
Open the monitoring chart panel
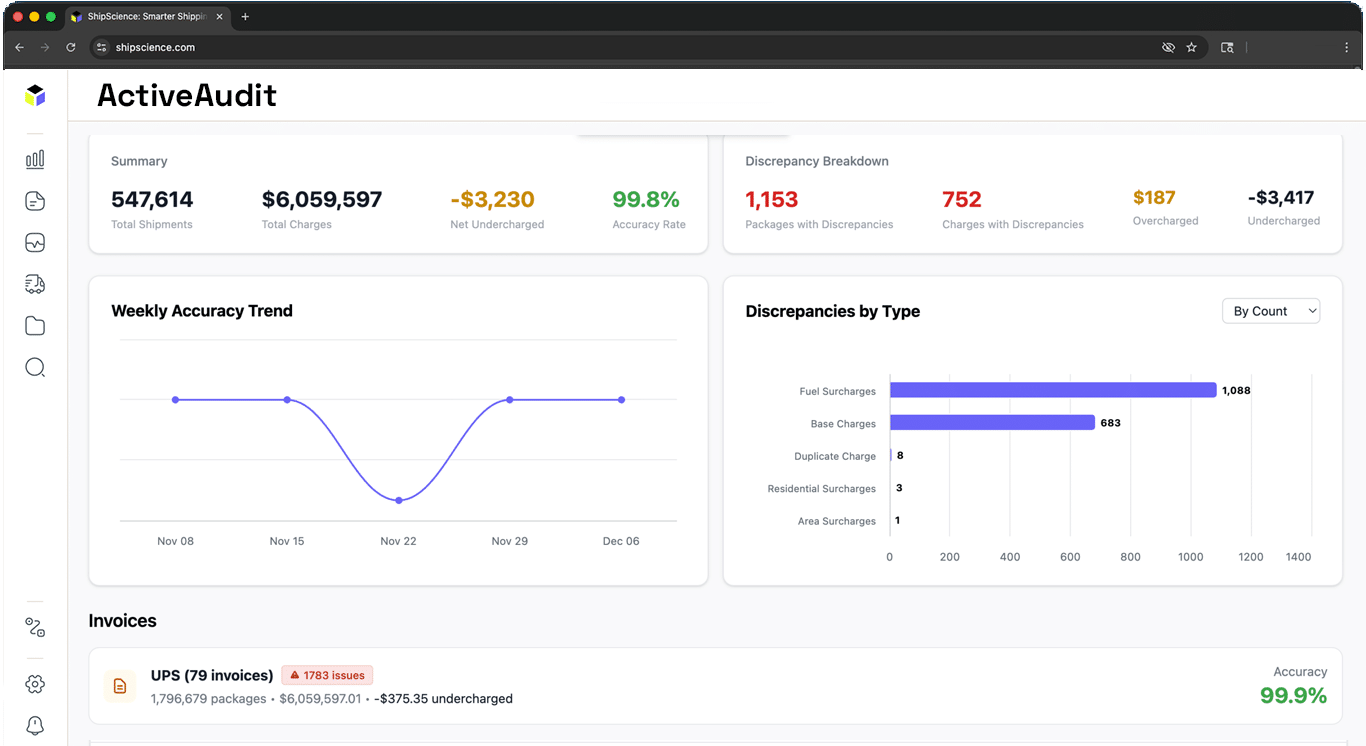tap(34, 242)
